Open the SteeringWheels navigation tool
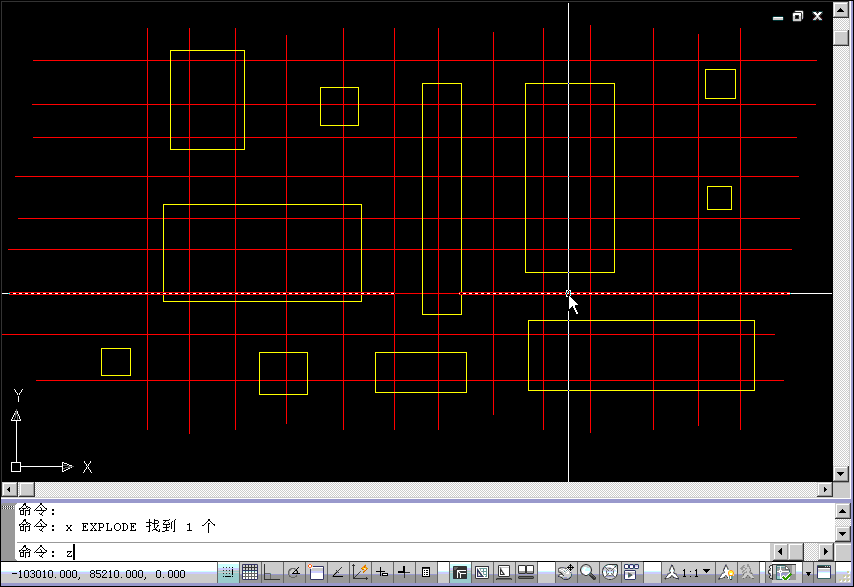This screenshot has width=854, height=587. [609, 573]
